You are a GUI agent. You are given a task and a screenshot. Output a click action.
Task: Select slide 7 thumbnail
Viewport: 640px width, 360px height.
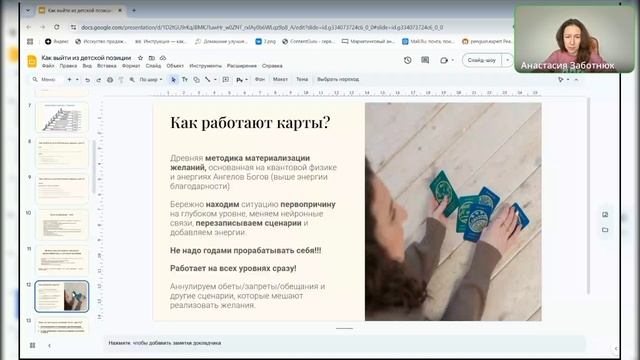(x=62, y=117)
